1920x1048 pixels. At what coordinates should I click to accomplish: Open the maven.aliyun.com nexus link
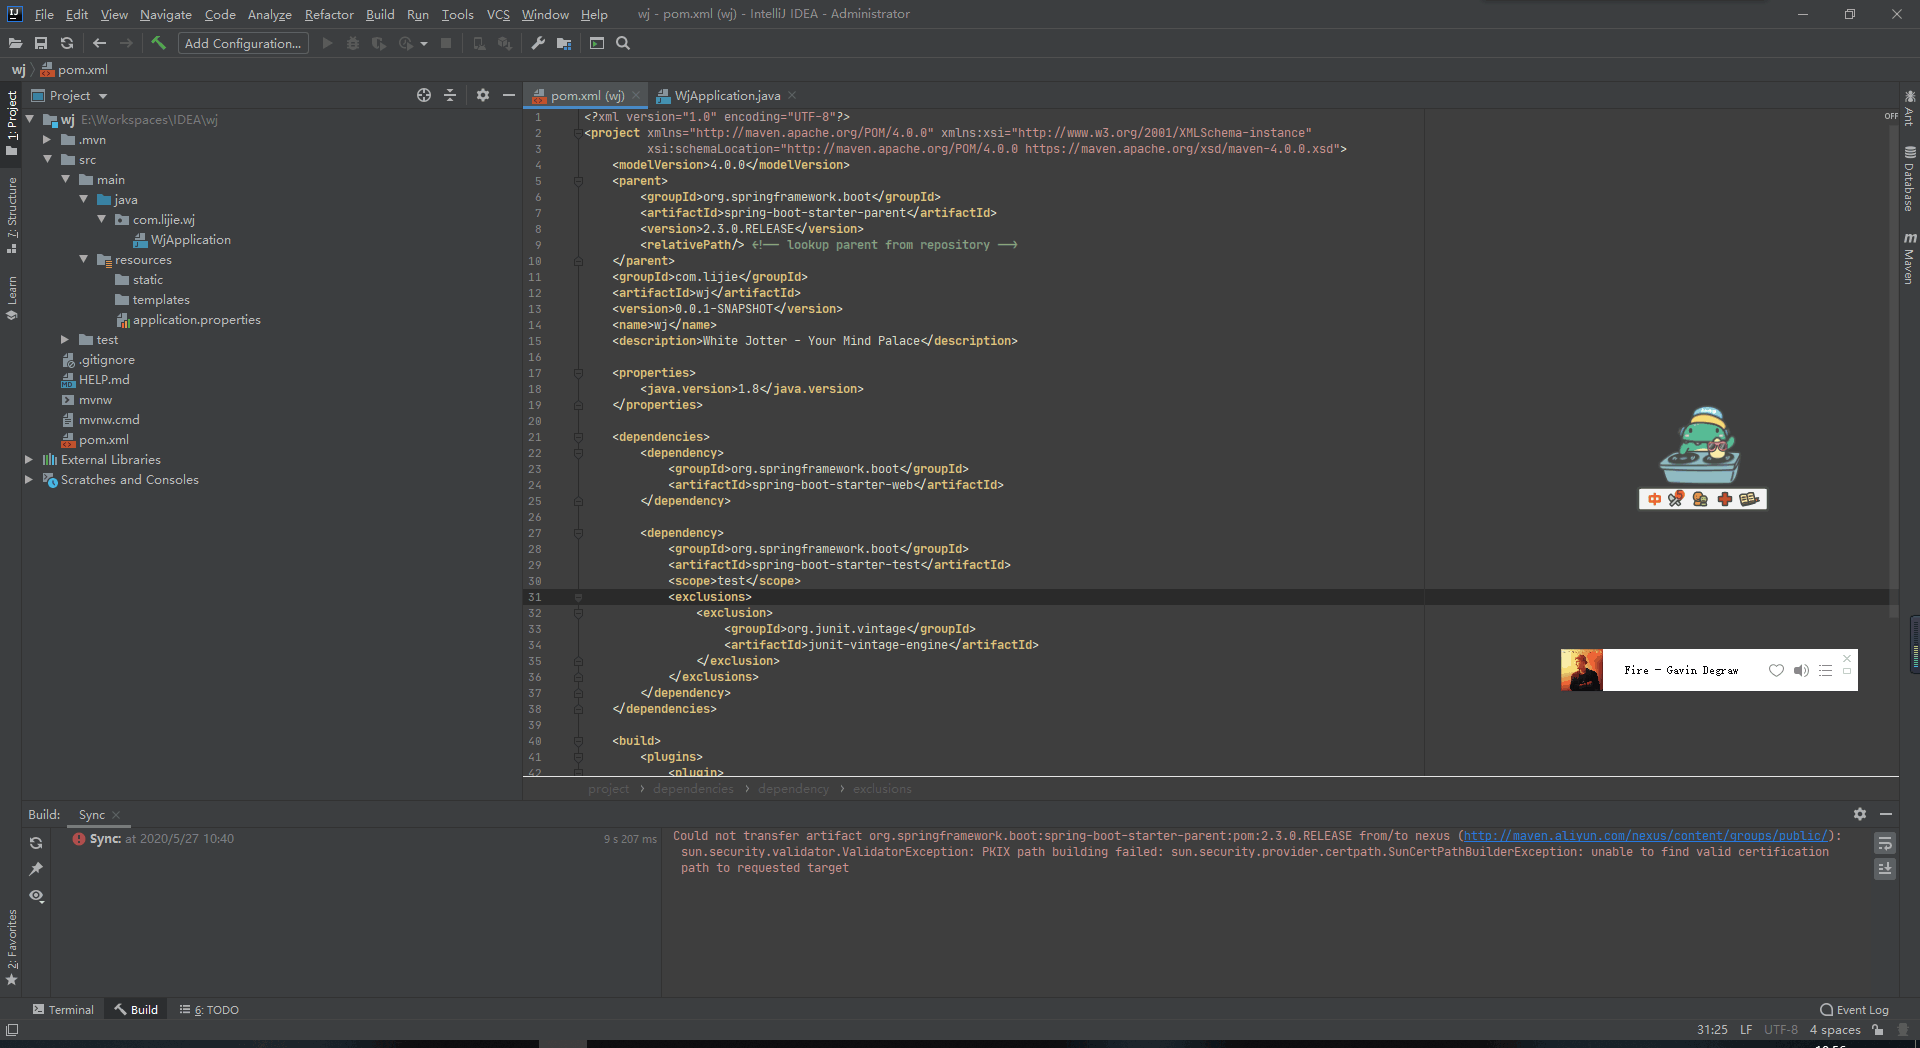[1646, 836]
